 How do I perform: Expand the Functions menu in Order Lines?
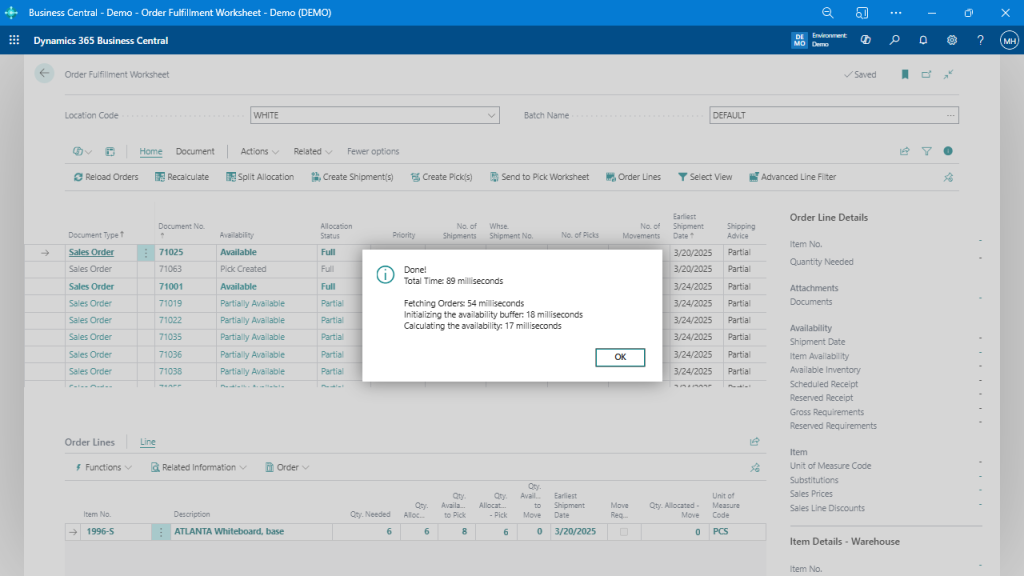tap(101, 467)
